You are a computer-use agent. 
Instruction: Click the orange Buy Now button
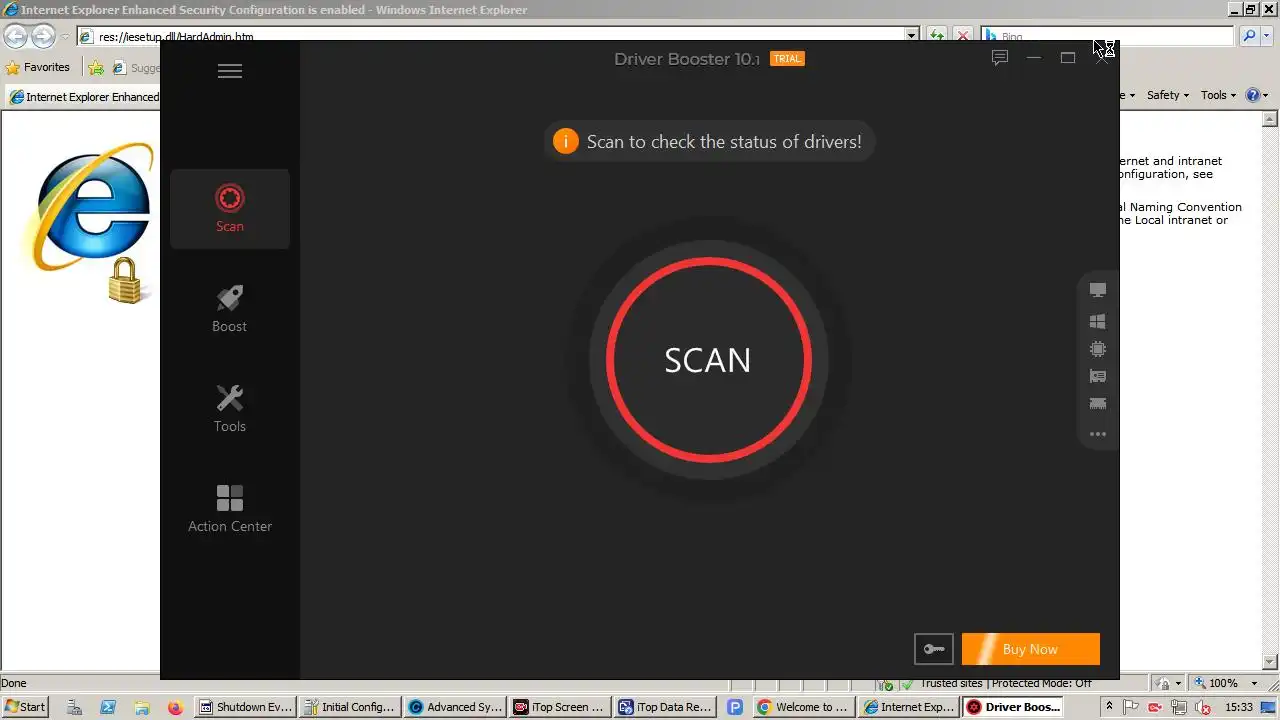click(x=1031, y=649)
